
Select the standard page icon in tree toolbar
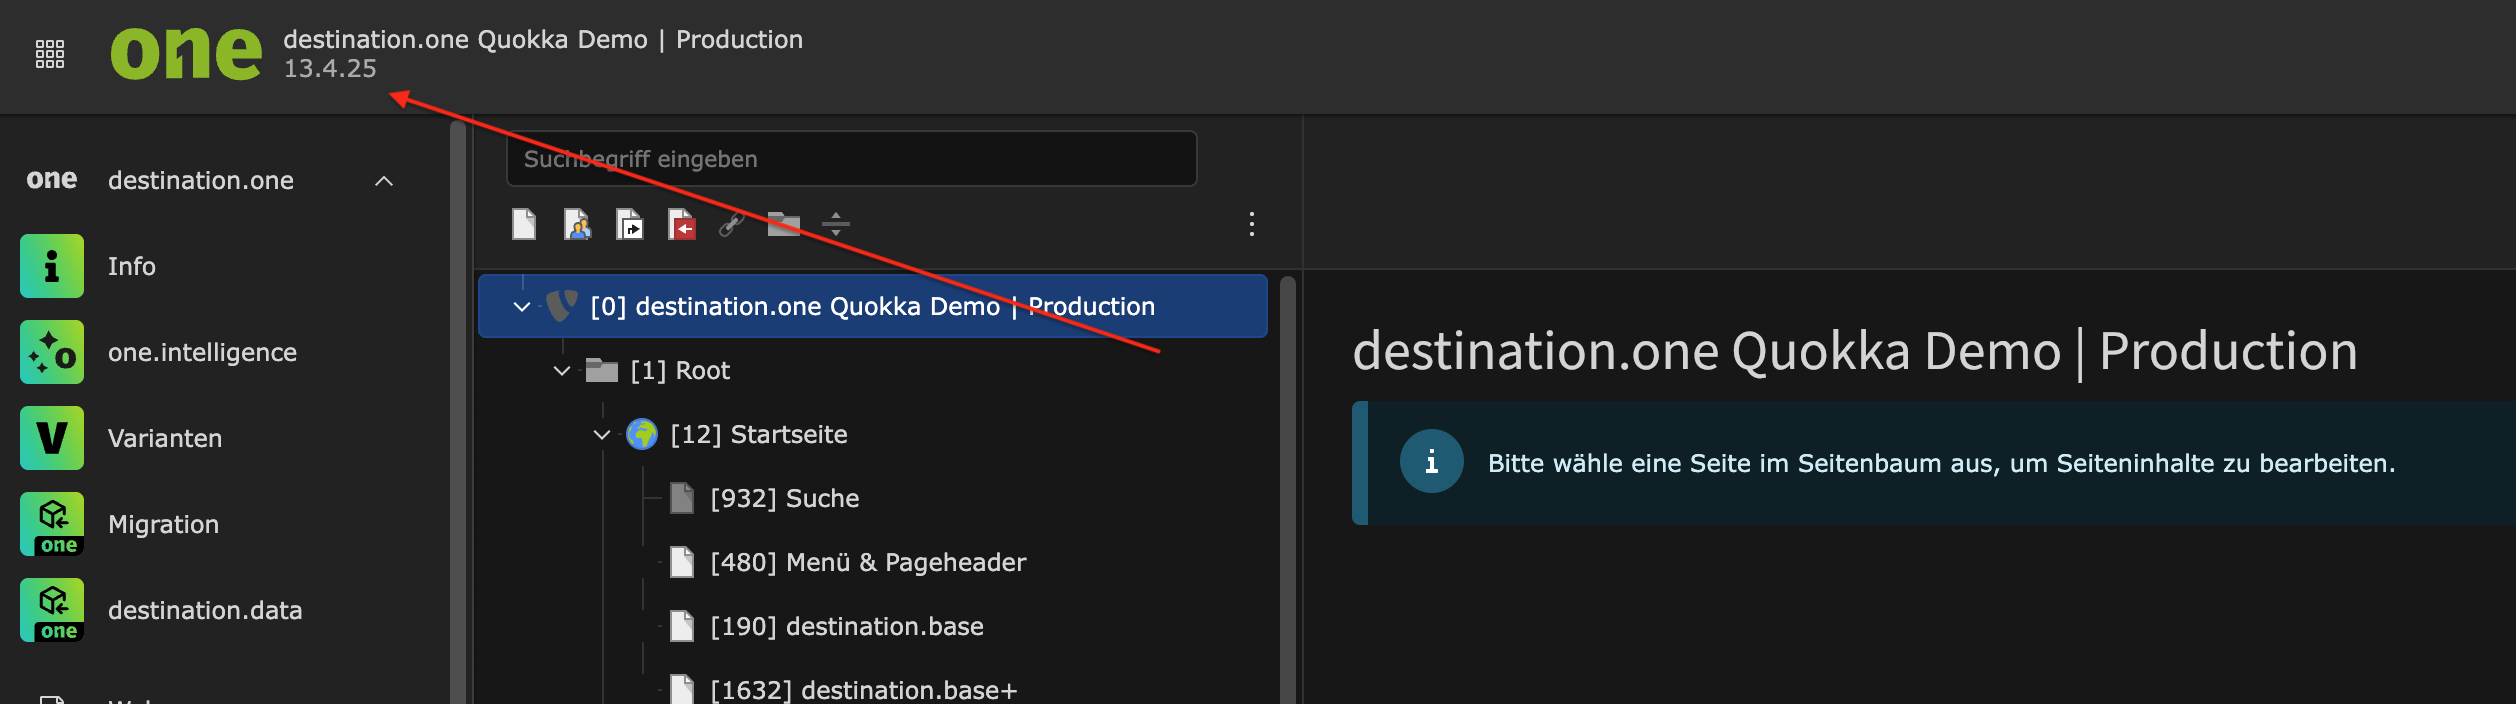(524, 224)
